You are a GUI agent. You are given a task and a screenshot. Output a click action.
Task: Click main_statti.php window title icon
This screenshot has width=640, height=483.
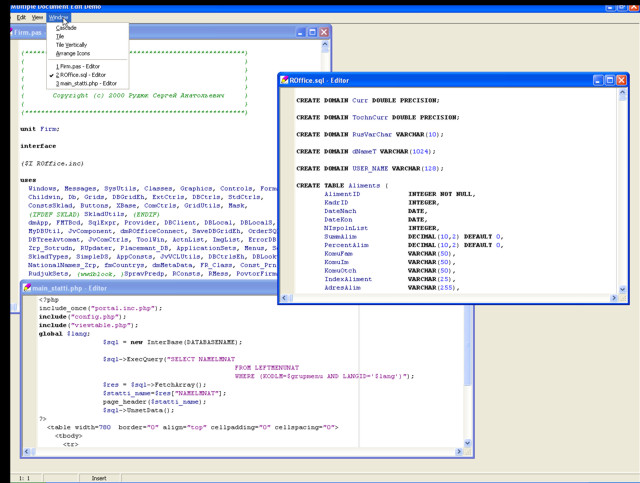coord(26,289)
